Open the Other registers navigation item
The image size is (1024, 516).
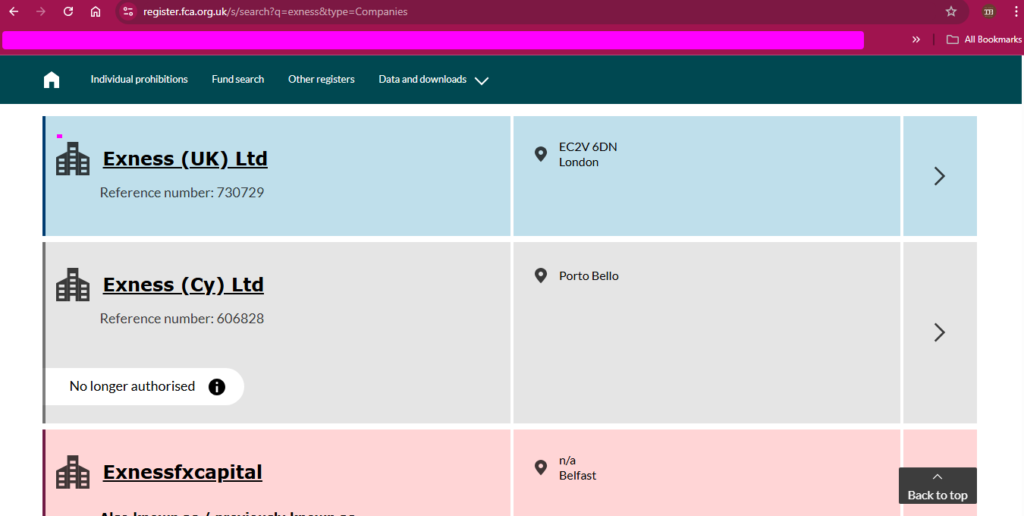point(321,80)
